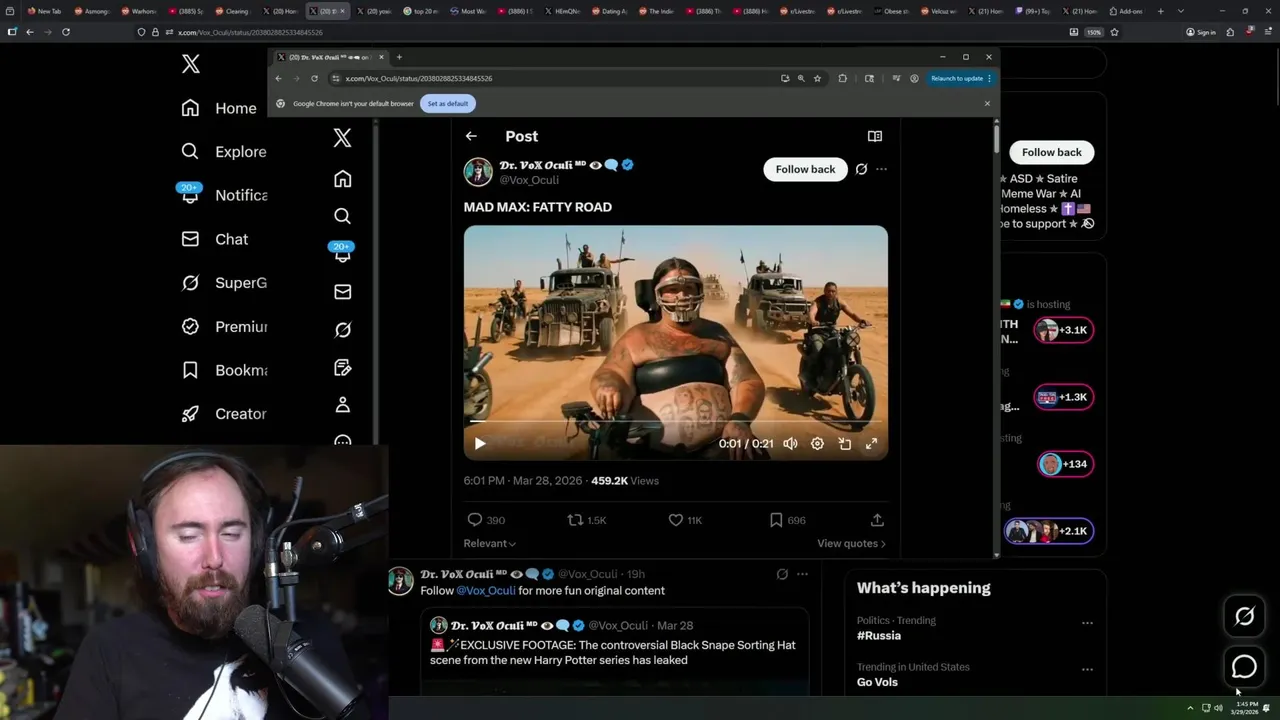Viewport: 1280px width, 720px height.
Task: Open Creator item in background X sidebar
Action: pyautogui.click(x=224, y=414)
